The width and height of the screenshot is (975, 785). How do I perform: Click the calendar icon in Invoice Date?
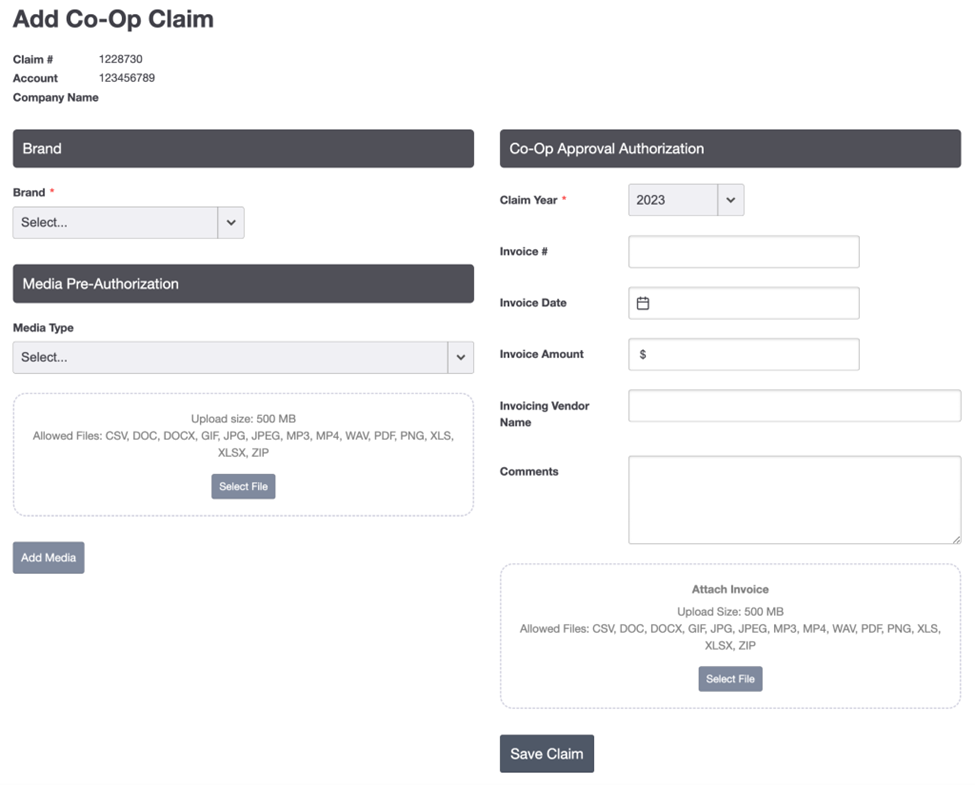(x=643, y=303)
